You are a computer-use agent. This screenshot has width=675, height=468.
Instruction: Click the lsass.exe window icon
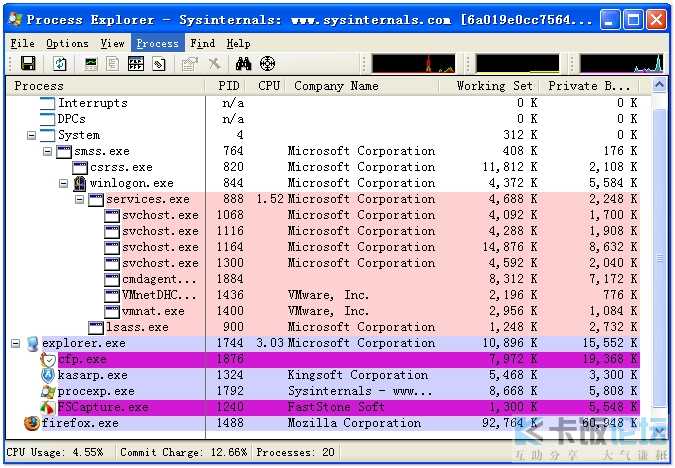96,328
